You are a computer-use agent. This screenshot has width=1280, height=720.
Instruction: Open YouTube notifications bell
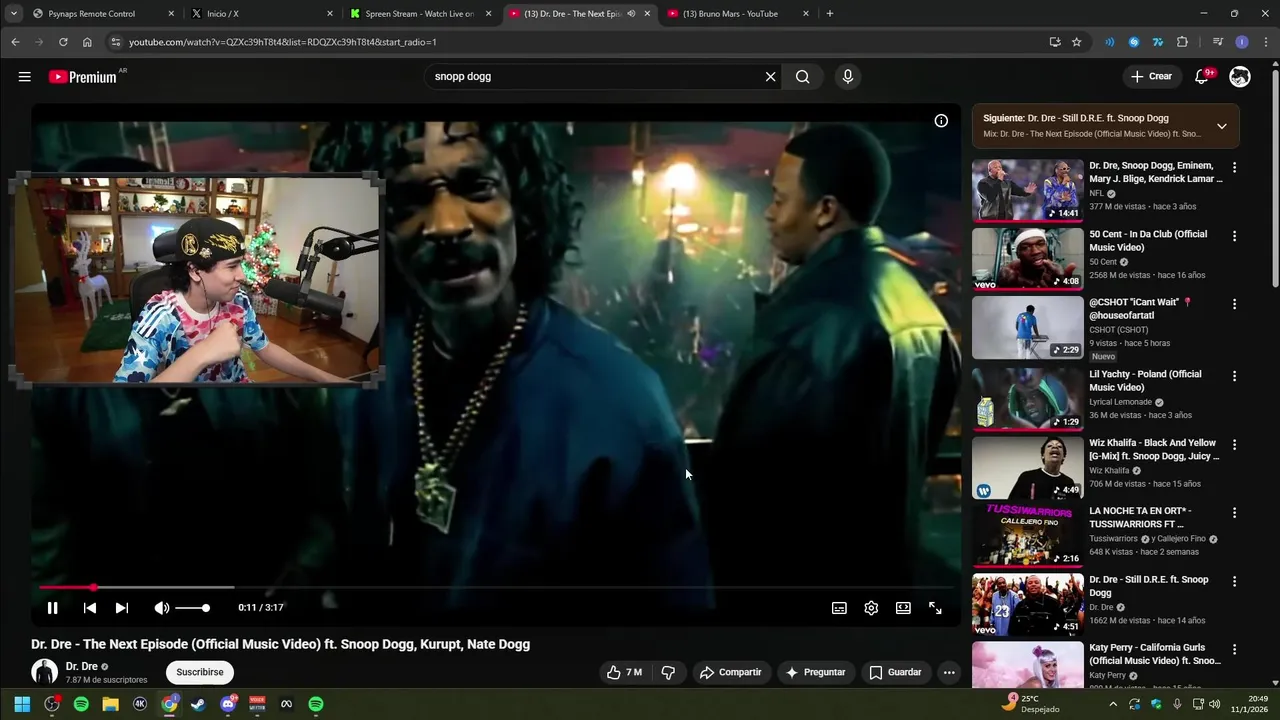click(1202, 77)
